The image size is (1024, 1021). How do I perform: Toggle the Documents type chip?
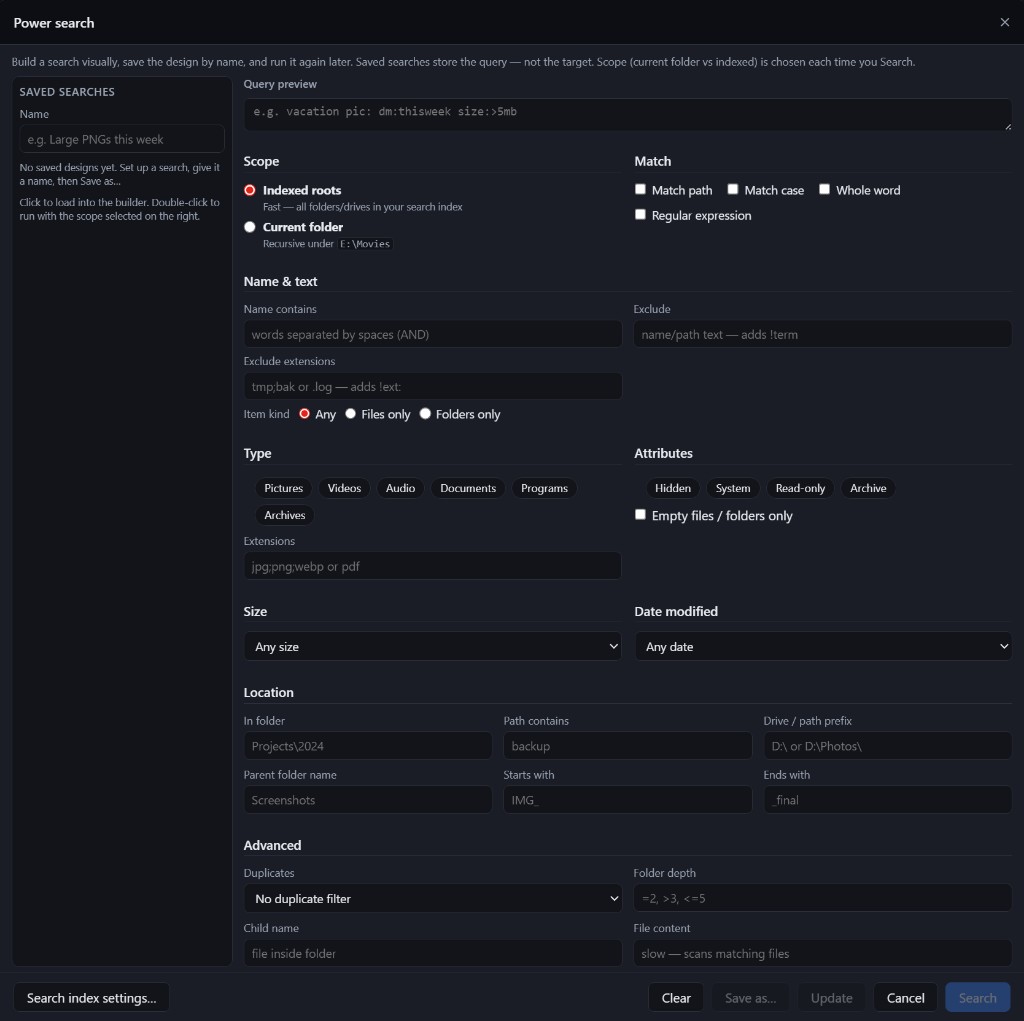[x=468, y=488]
